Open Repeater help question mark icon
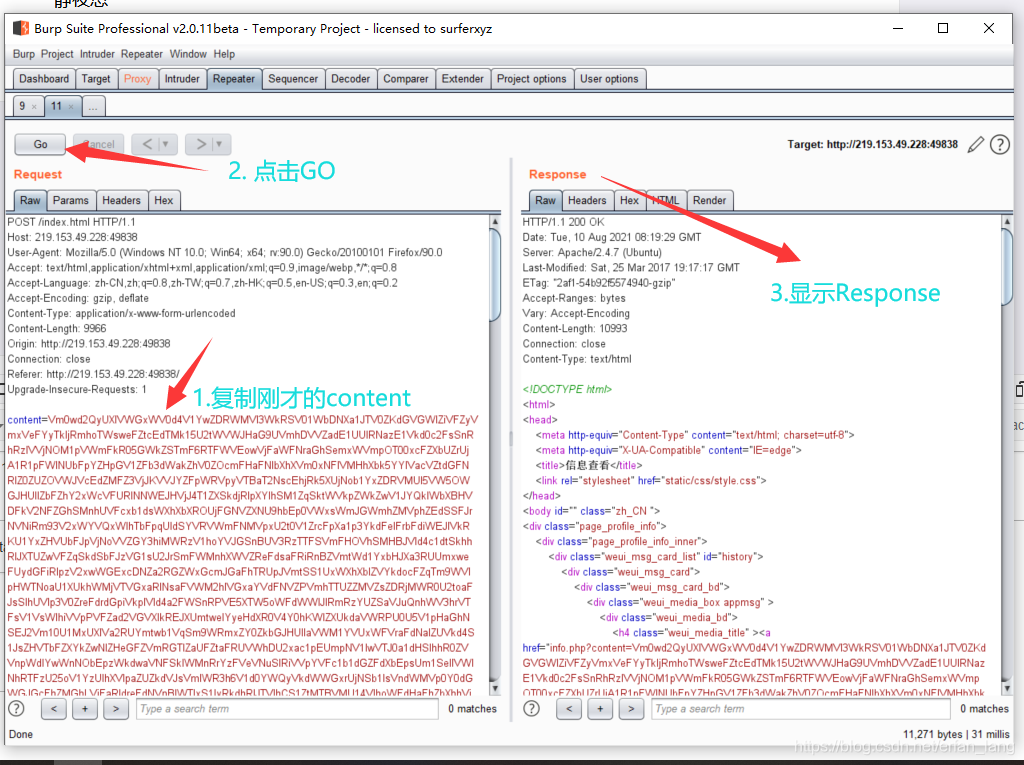1024x765 pixels. pos(1000,144)
